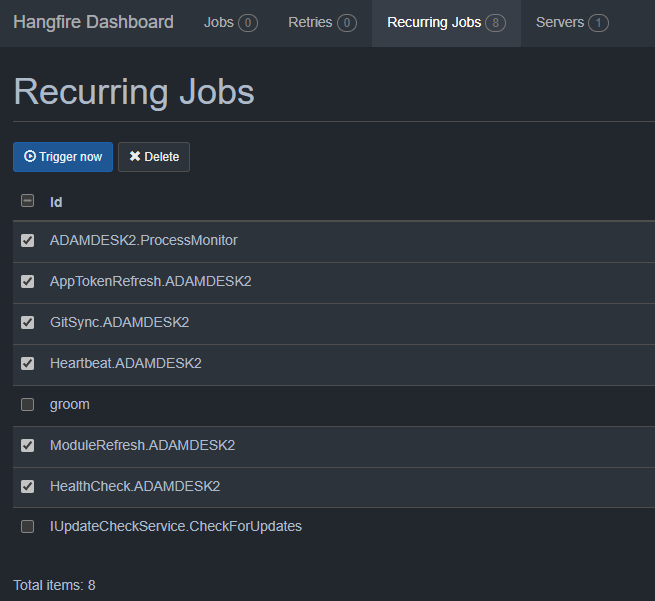Click the Heartbeat.ADAMDESK2 job id text
The height and width of the screenshot is (601, 655).
tap(126, 363)
